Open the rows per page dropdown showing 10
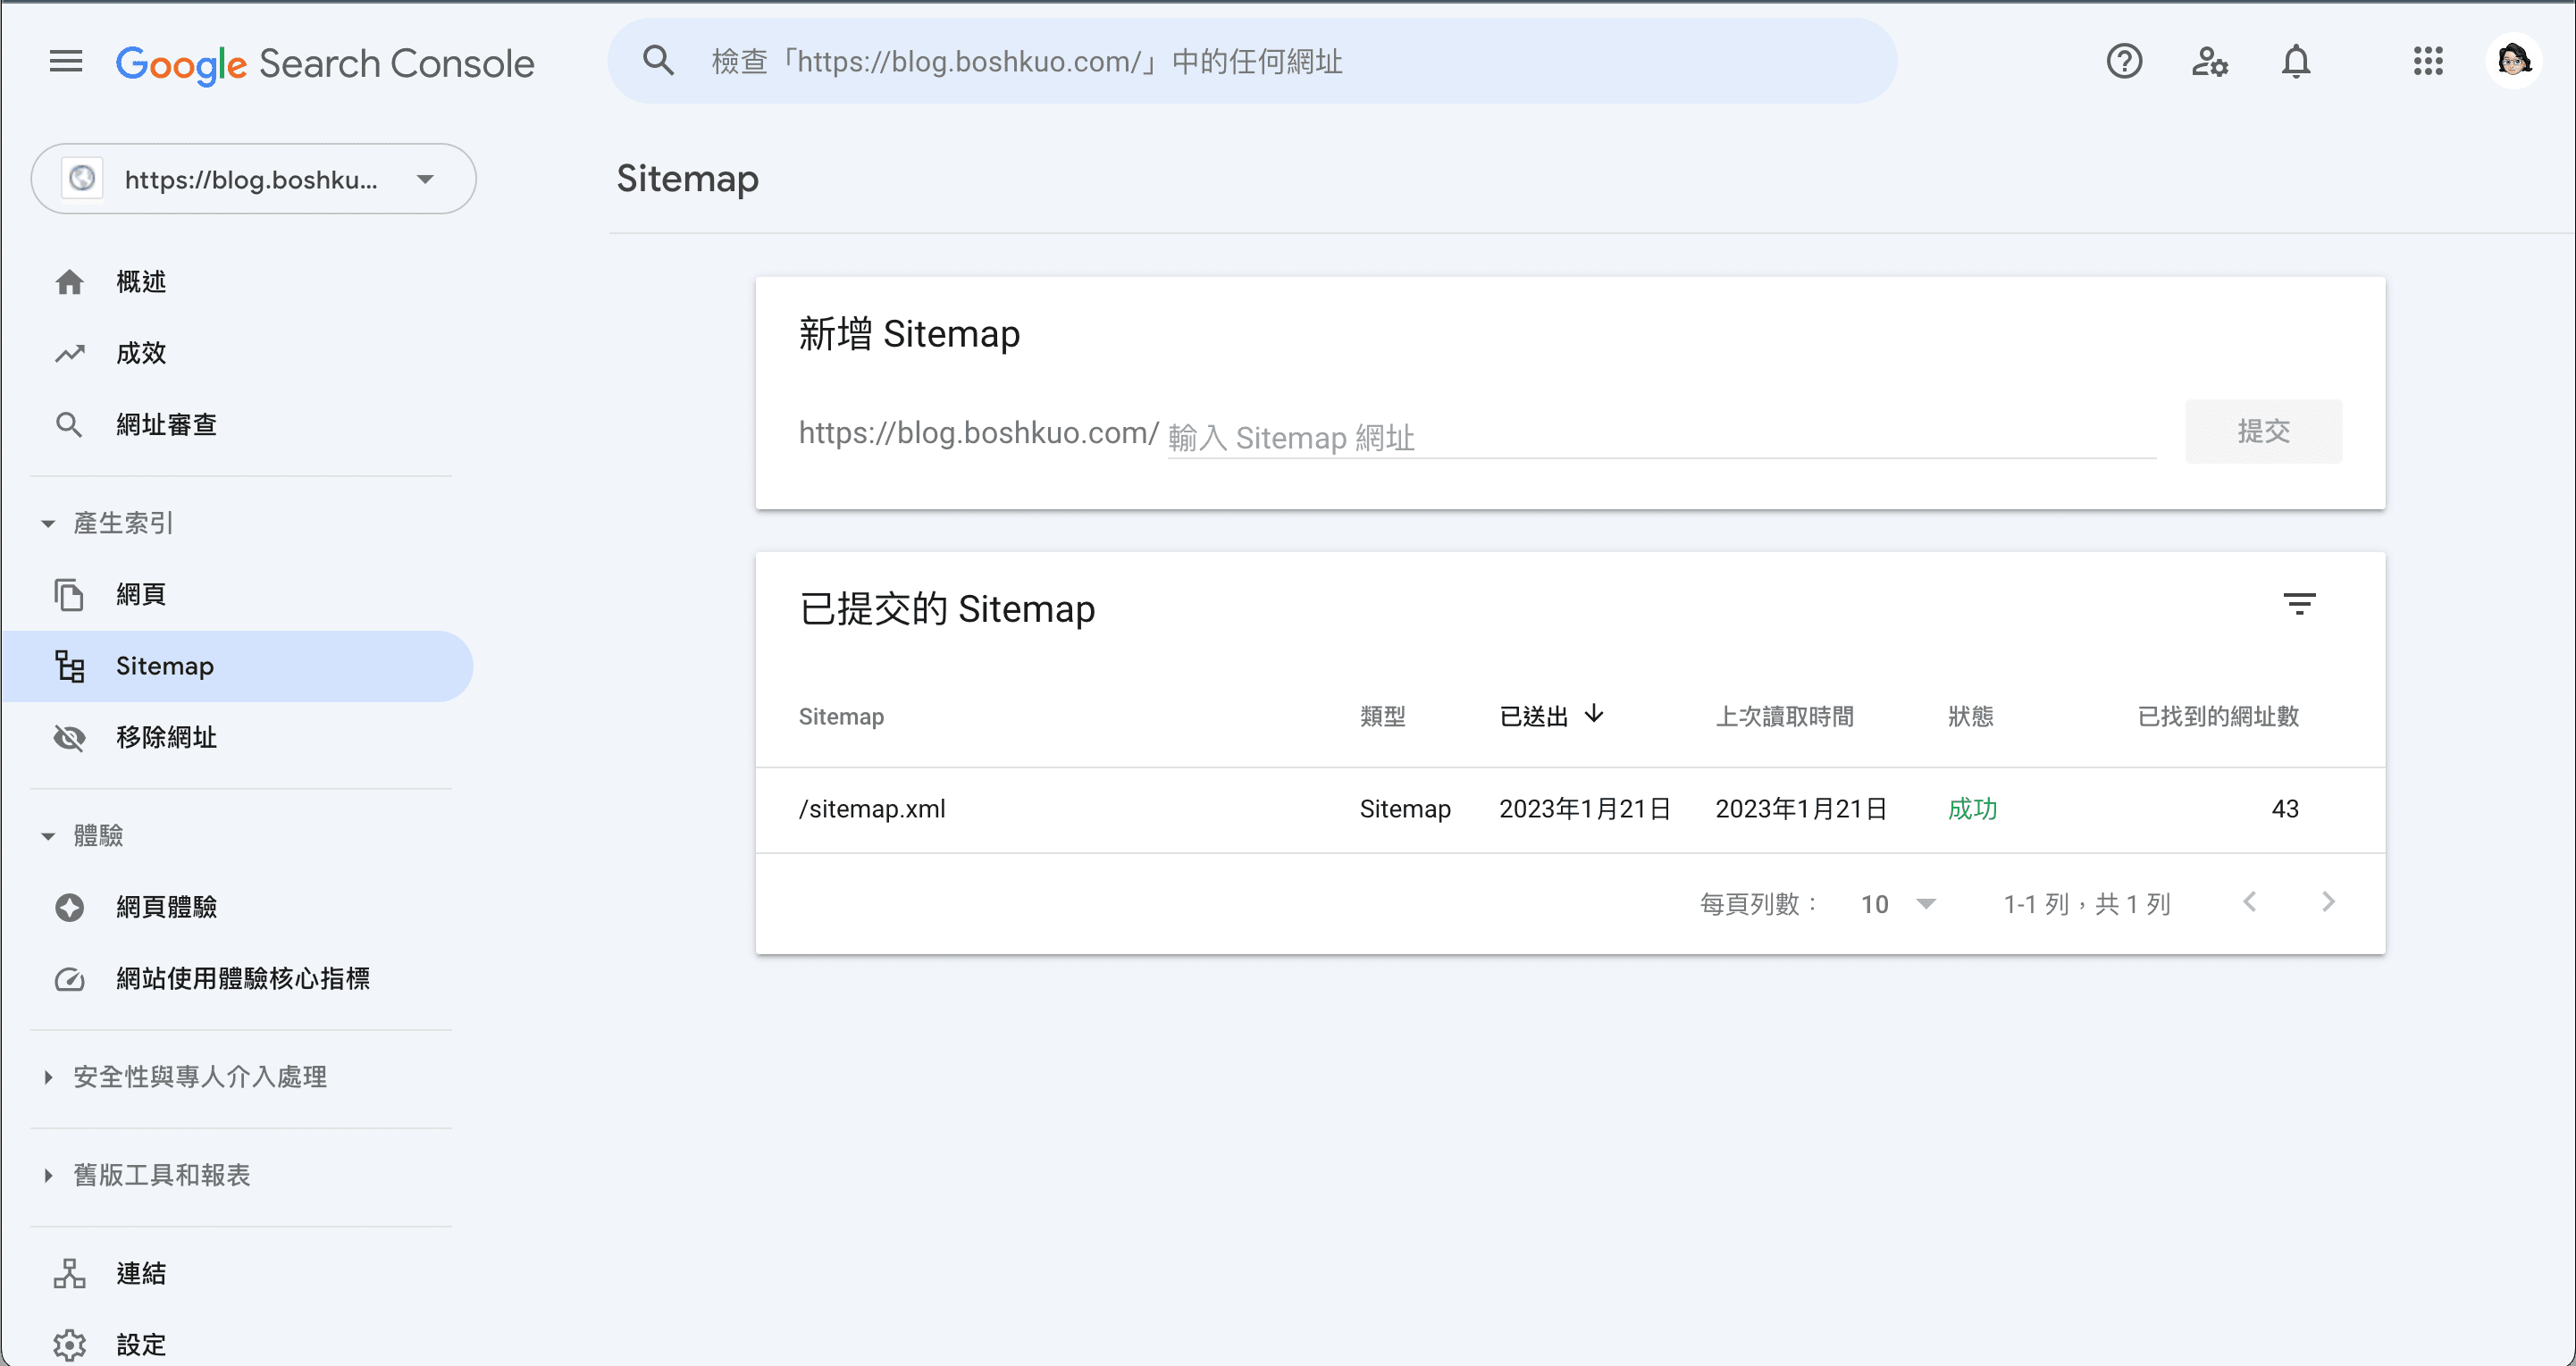2576x1366 pixels. tap(1898, 904)
